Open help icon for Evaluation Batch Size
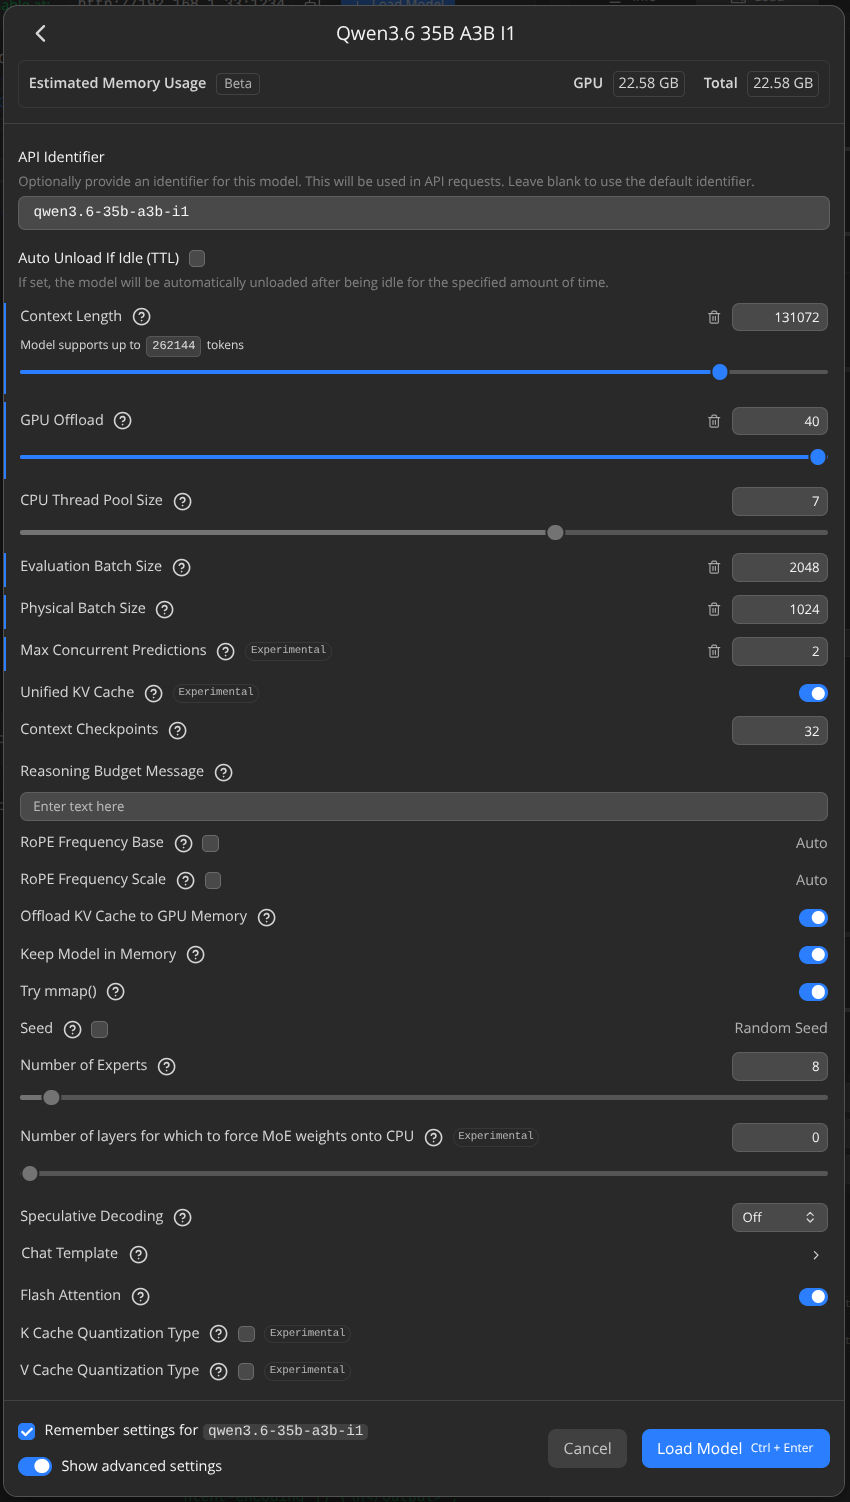This screenshot has height=1502, width=850. click(x=181, y=567)
